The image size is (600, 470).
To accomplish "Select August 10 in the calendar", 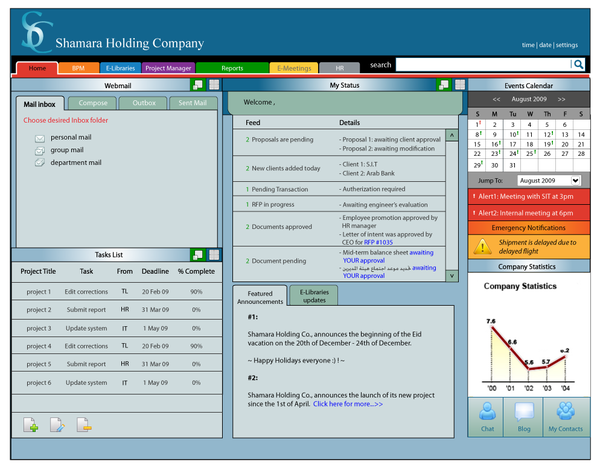I will (513, 134).
